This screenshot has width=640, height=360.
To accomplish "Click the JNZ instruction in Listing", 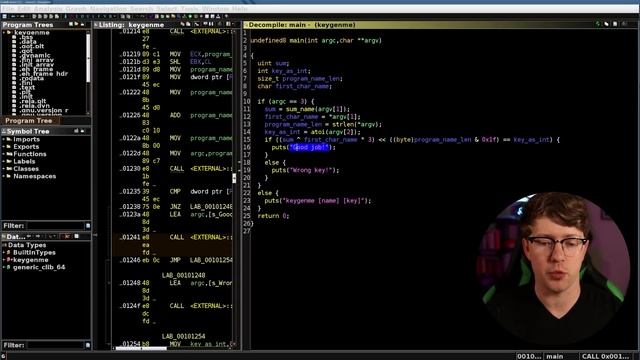I will click(x=175, y=207).
